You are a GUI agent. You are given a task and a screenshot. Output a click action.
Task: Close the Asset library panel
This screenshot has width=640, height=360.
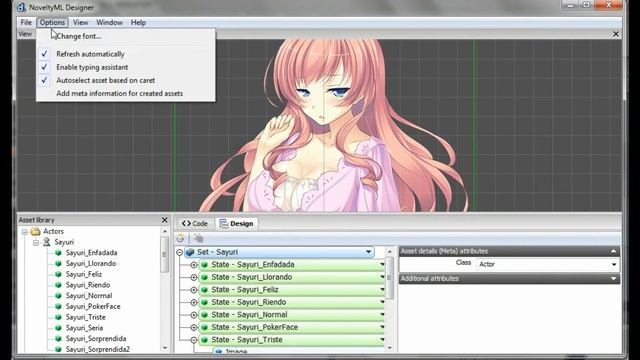tap(164, 220)
